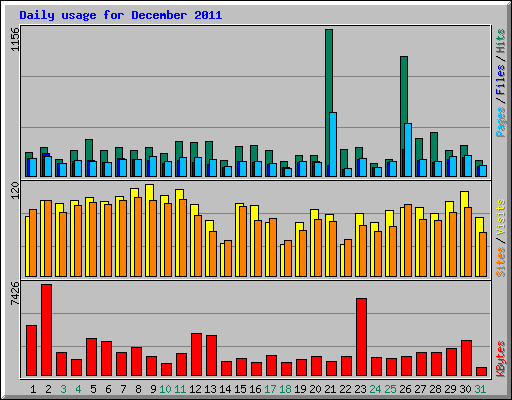Click day 2 on the x-axis
The width and height of the screenshot is (512, 400).
48,389
